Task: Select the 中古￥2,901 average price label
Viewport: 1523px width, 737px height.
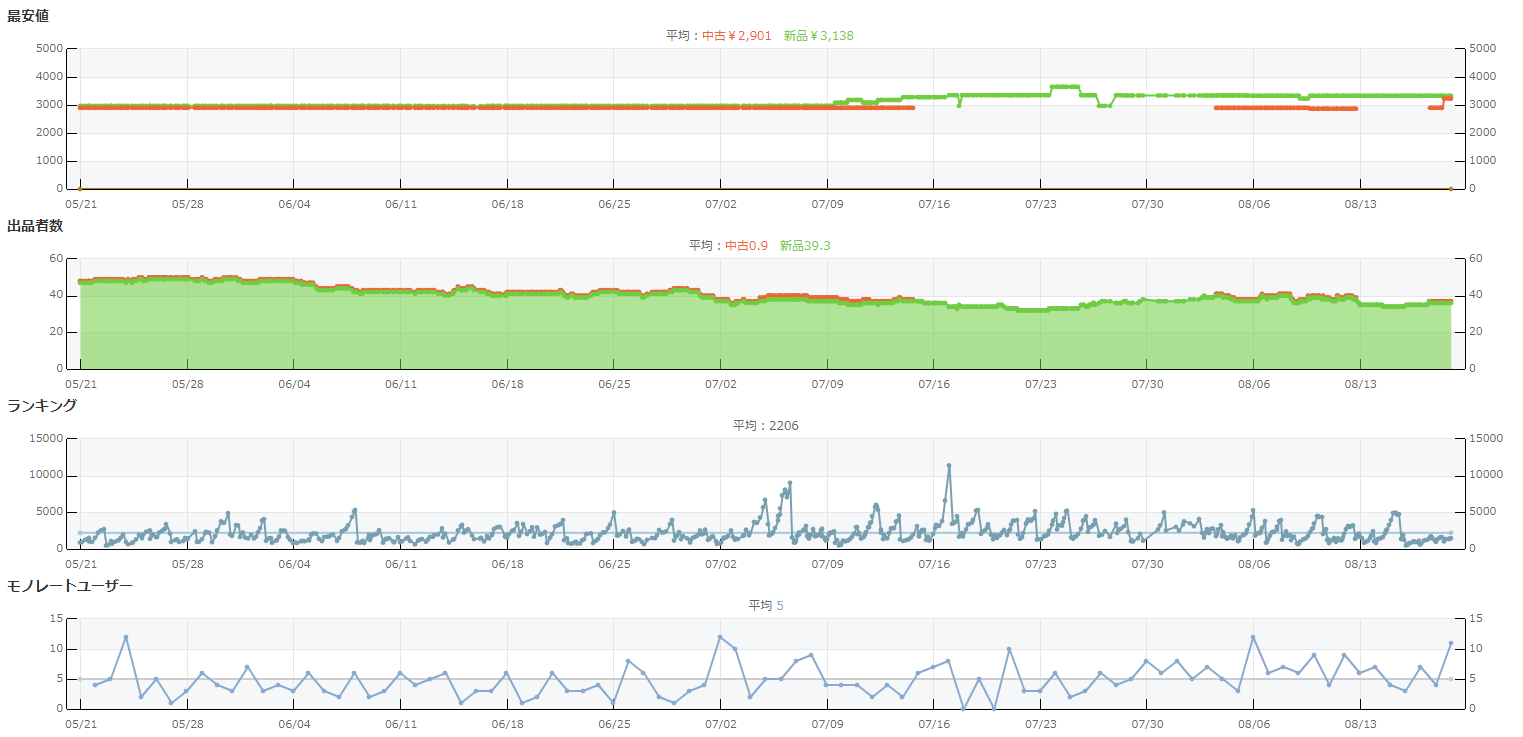Action: (737, 36)
